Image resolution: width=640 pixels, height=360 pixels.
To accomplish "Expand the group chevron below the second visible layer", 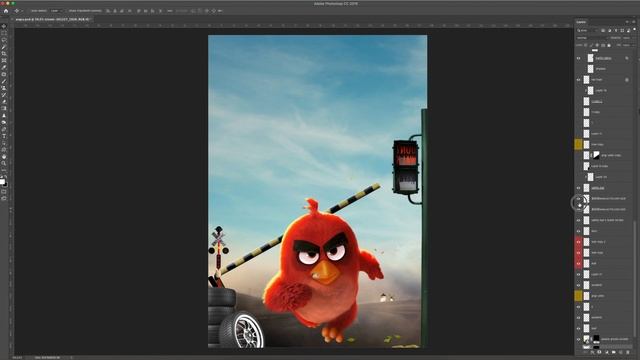I will pos(586,90).
